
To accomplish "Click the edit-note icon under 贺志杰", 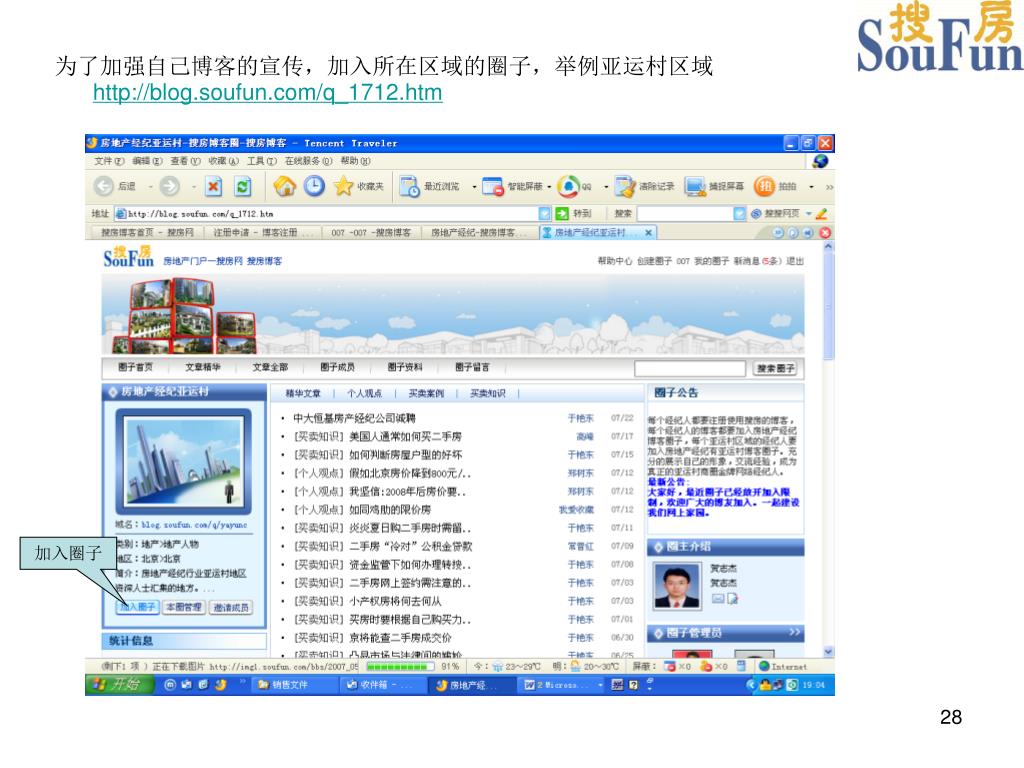I will (733, 598).
